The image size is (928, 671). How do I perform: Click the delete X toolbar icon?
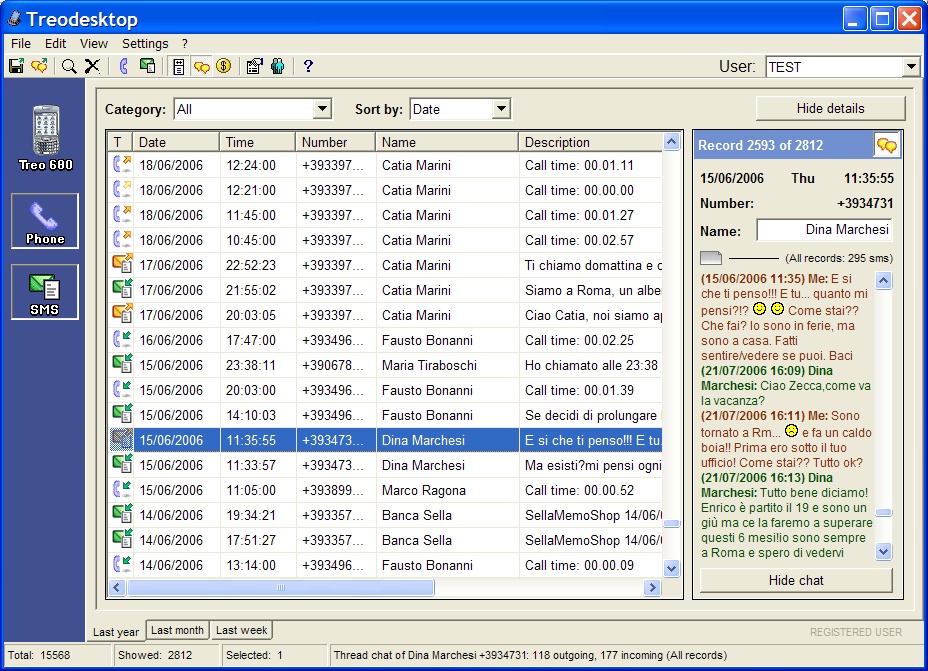coord(92,66)
